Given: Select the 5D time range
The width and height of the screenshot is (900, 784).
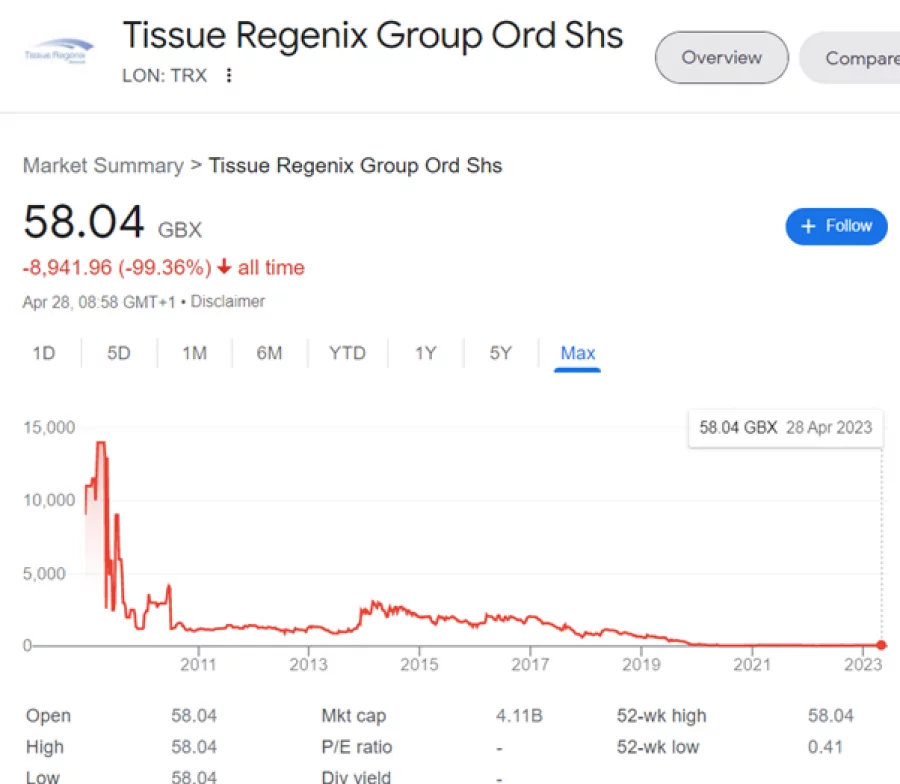Looking at the screenshot, I should pos(118,353).
